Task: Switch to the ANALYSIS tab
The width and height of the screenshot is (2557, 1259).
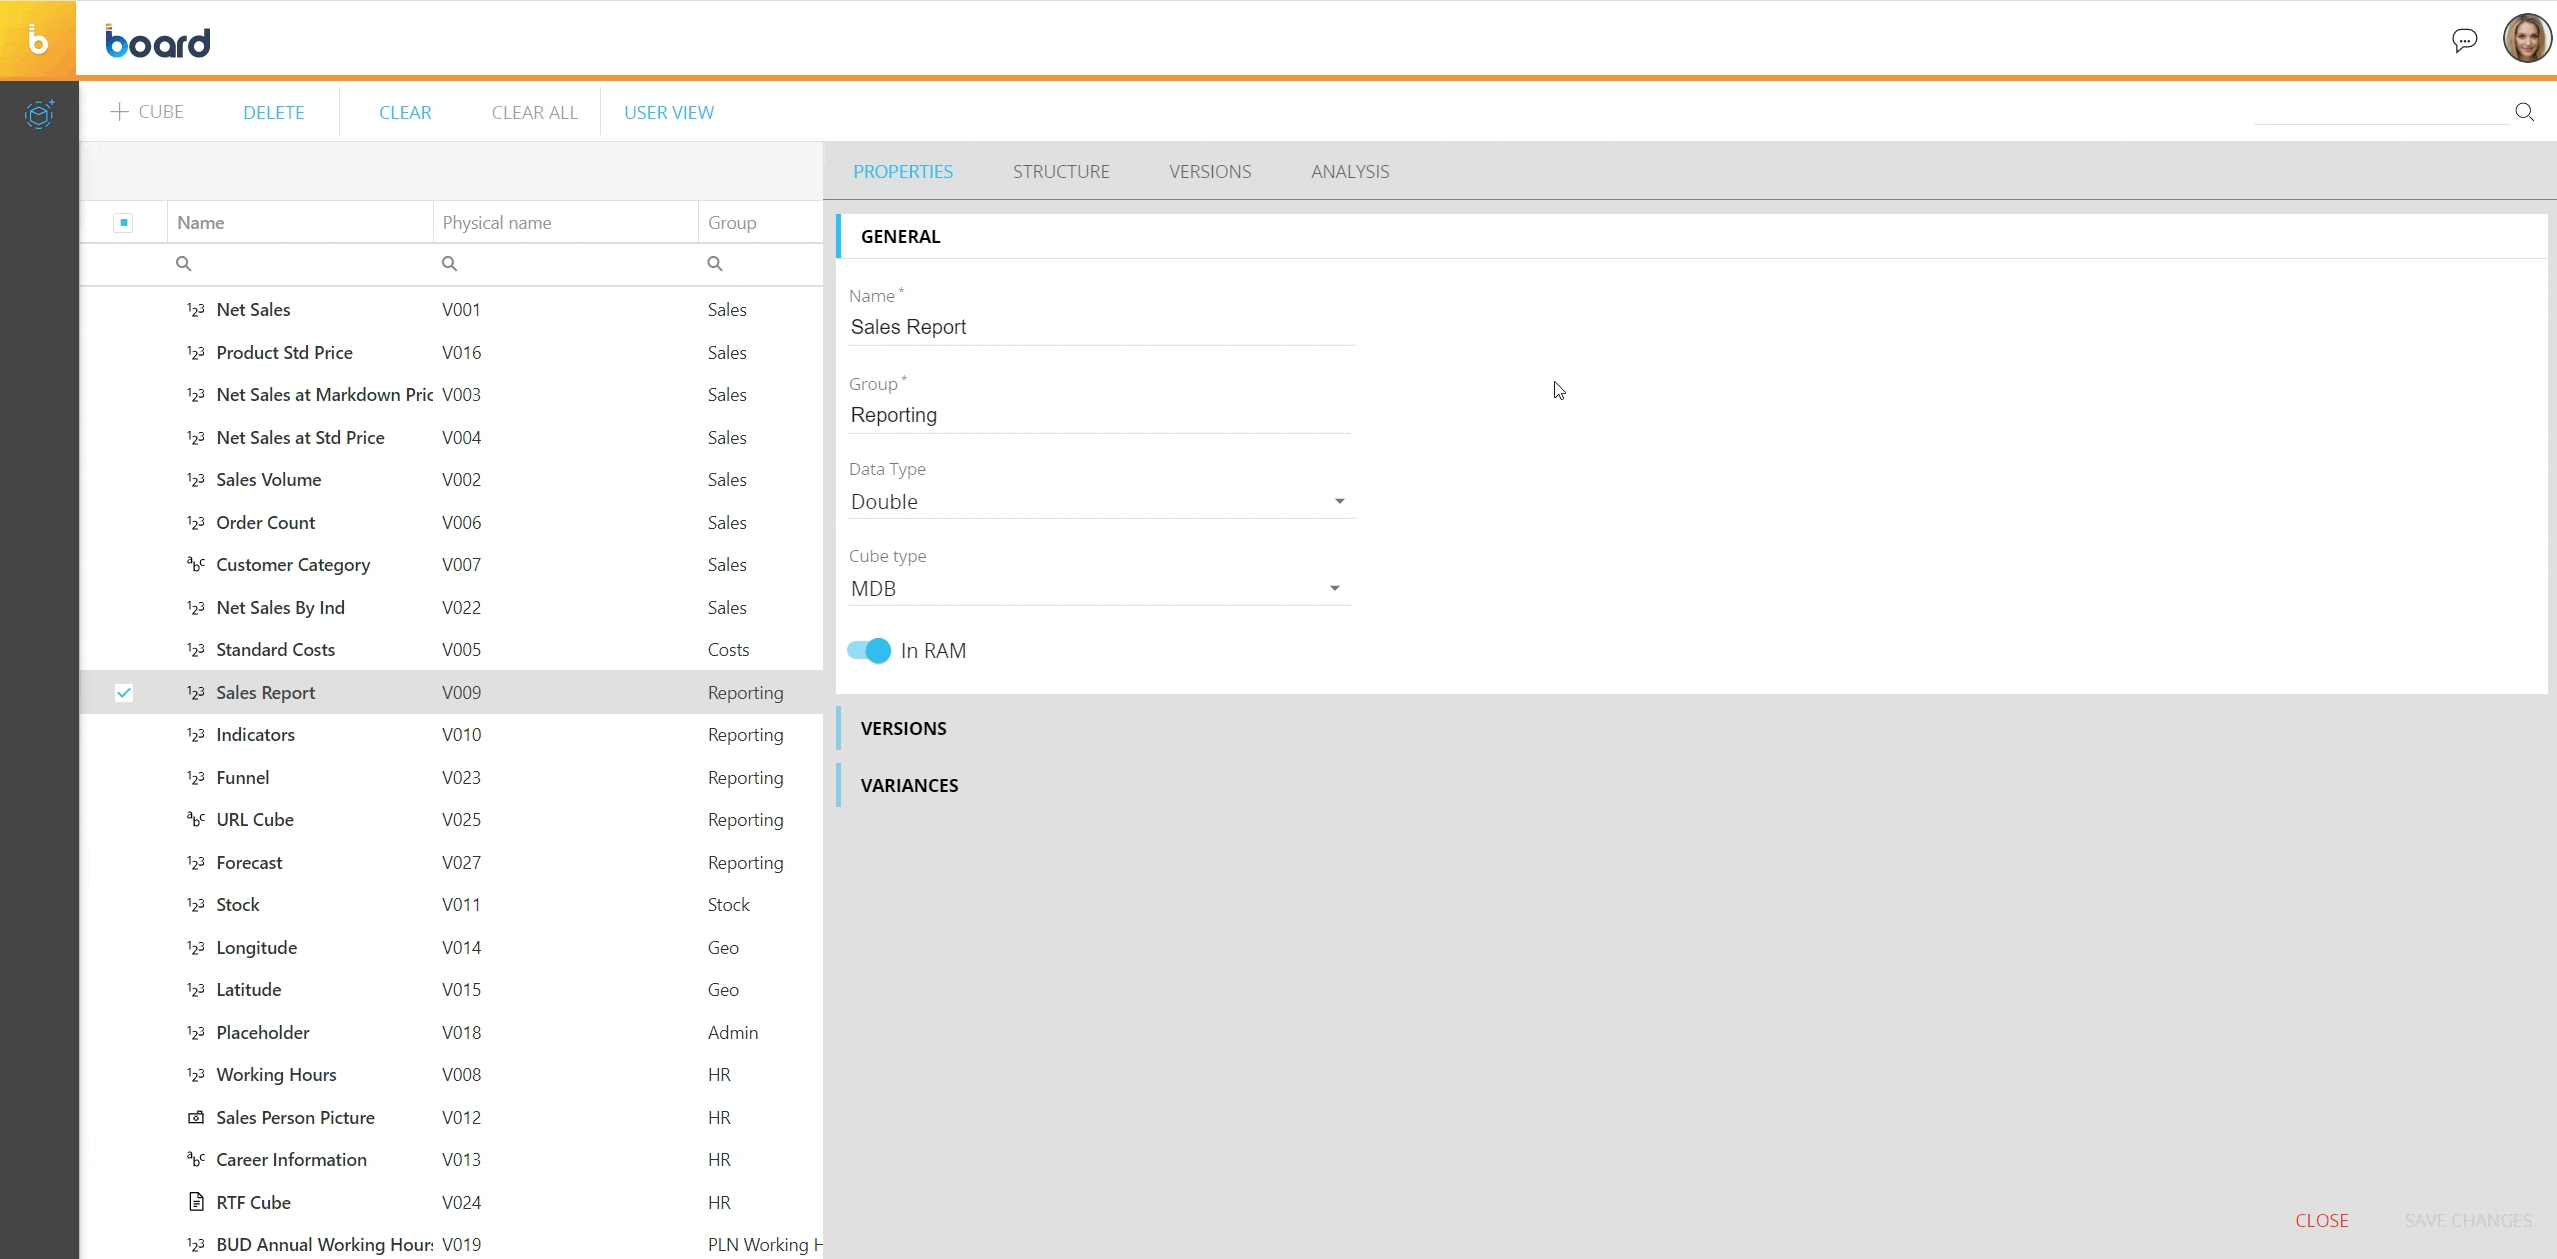Action: [x=1349, y=171]
